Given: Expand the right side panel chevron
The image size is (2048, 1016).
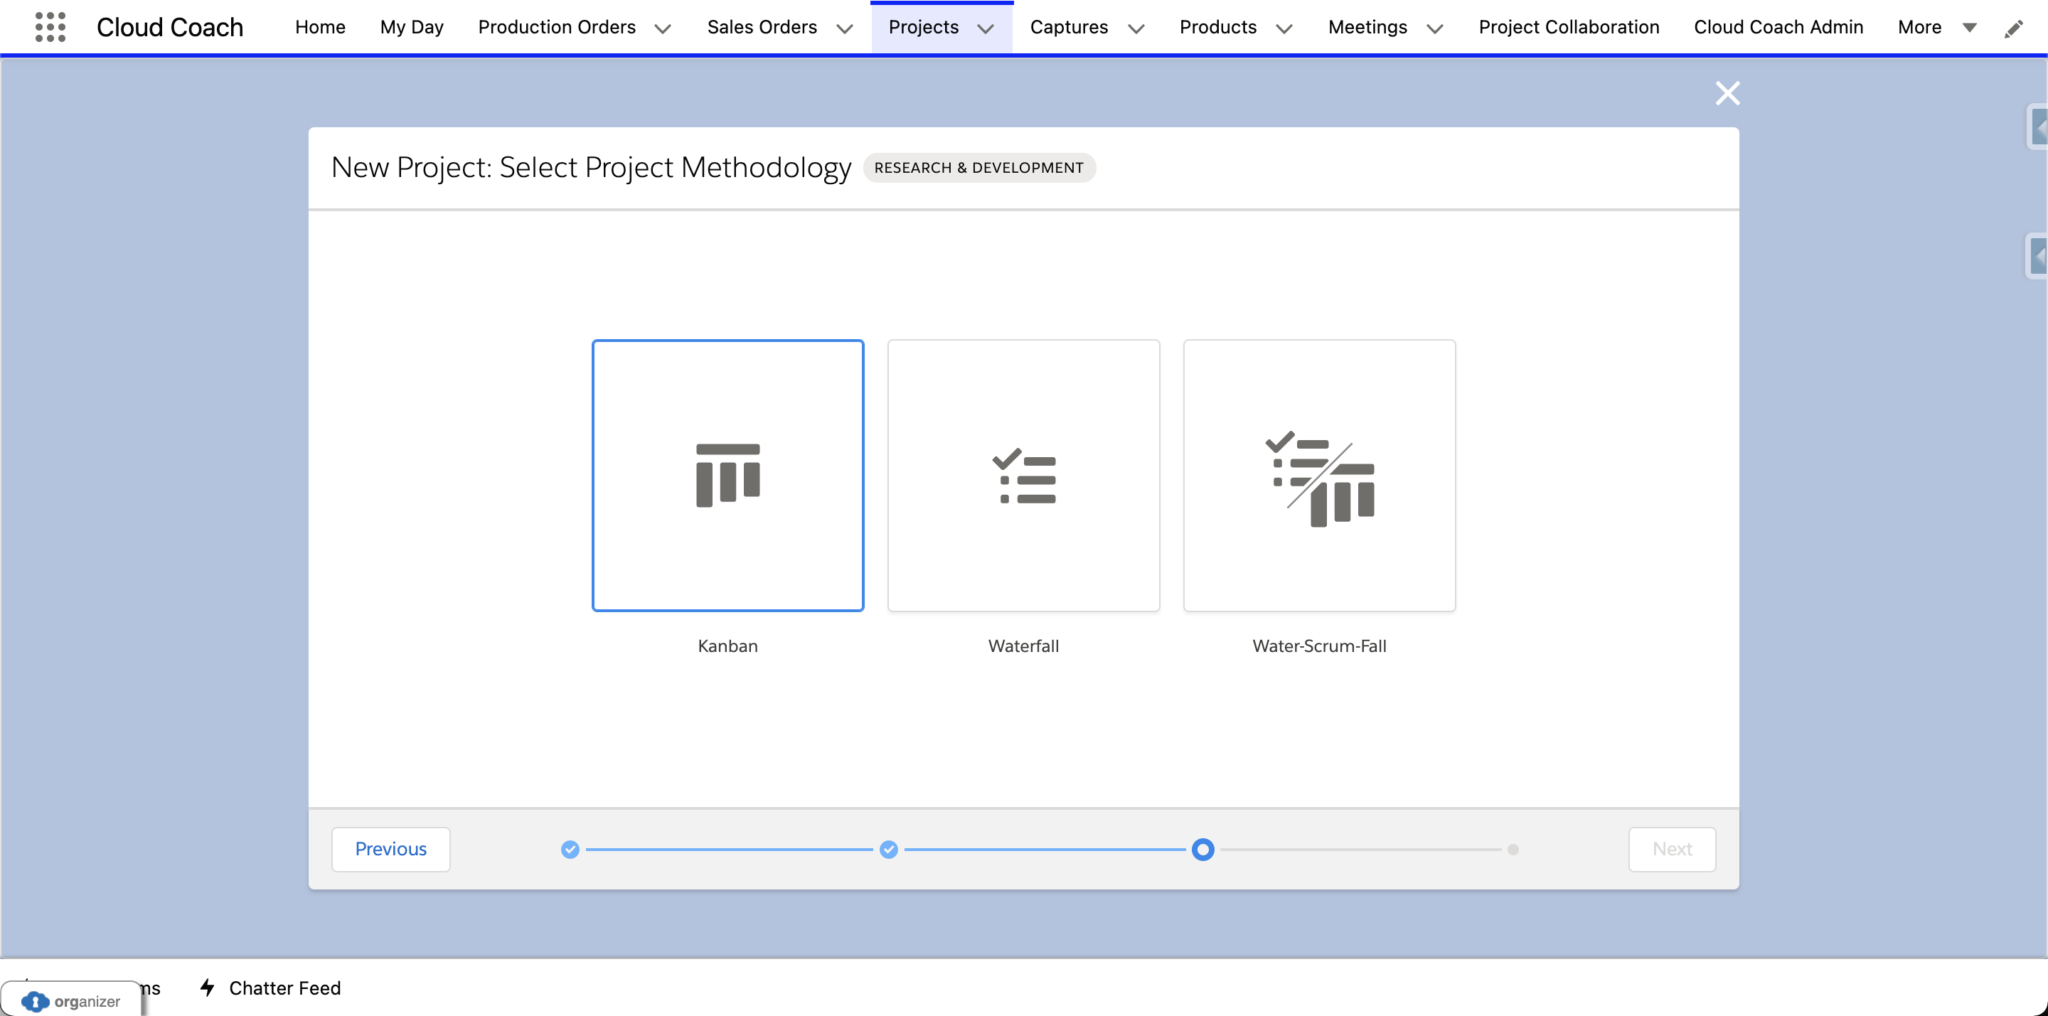Looking at the screenshot, I should [2038, 127].
